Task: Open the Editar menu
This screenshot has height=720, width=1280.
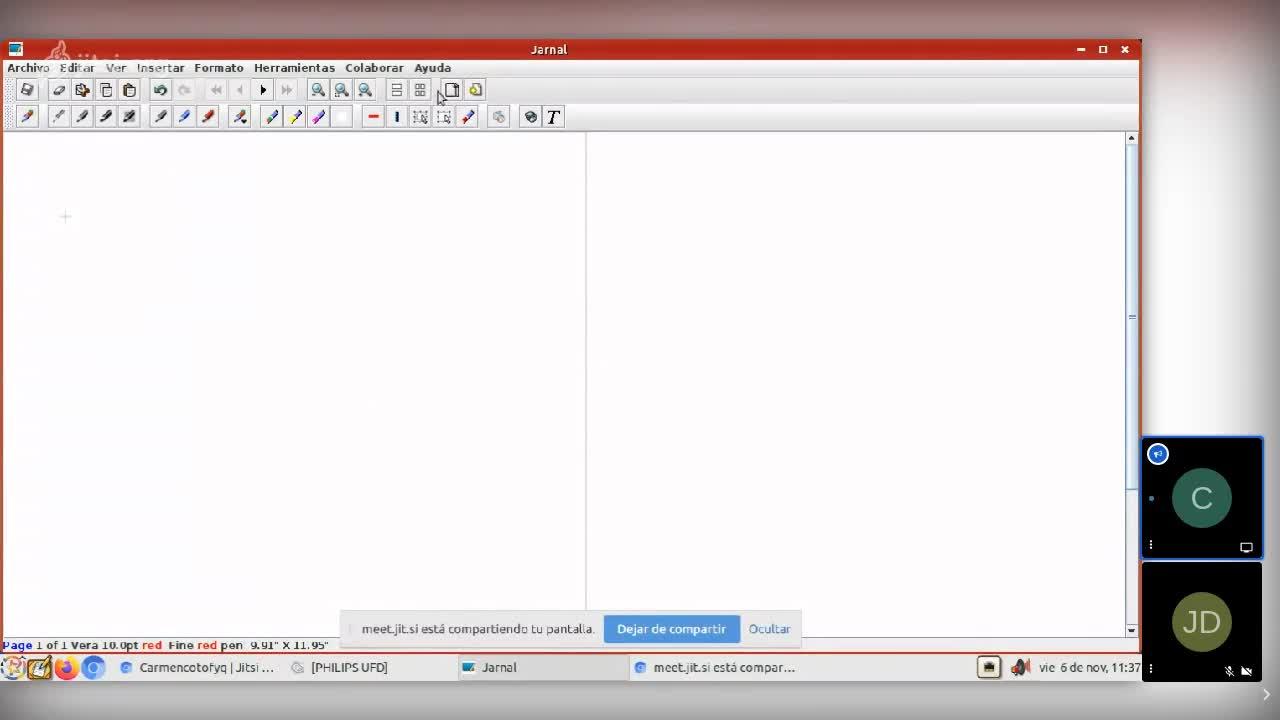Action: (x=77, y=68)
